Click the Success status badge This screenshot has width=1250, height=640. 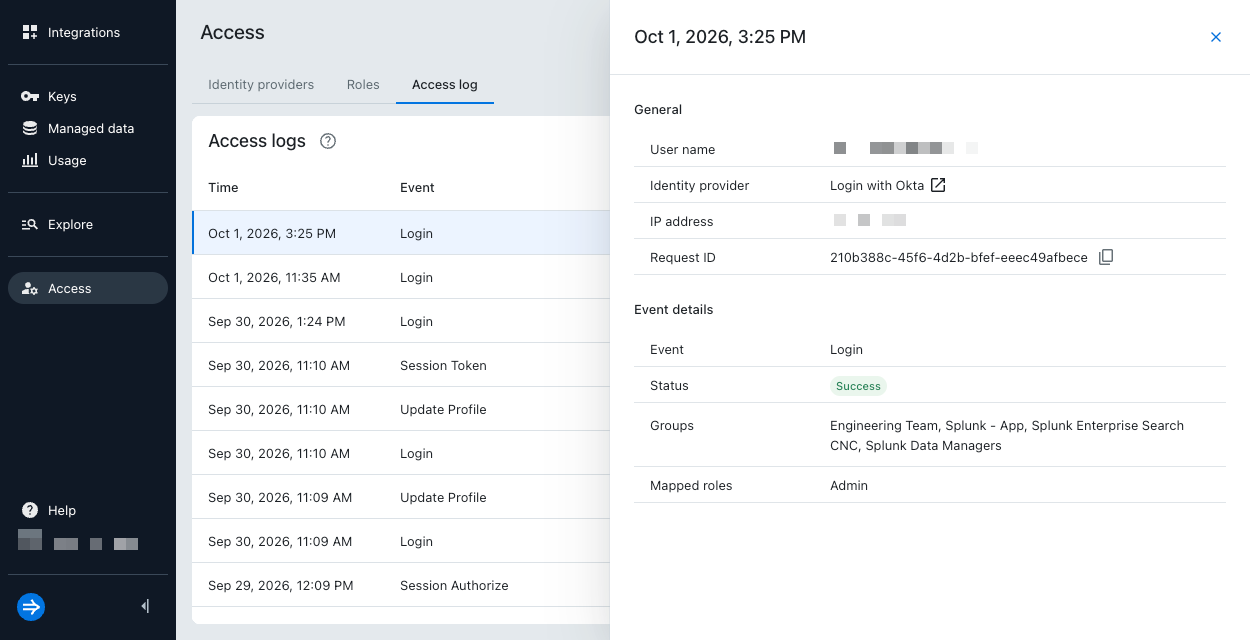[x=858, y=386]
